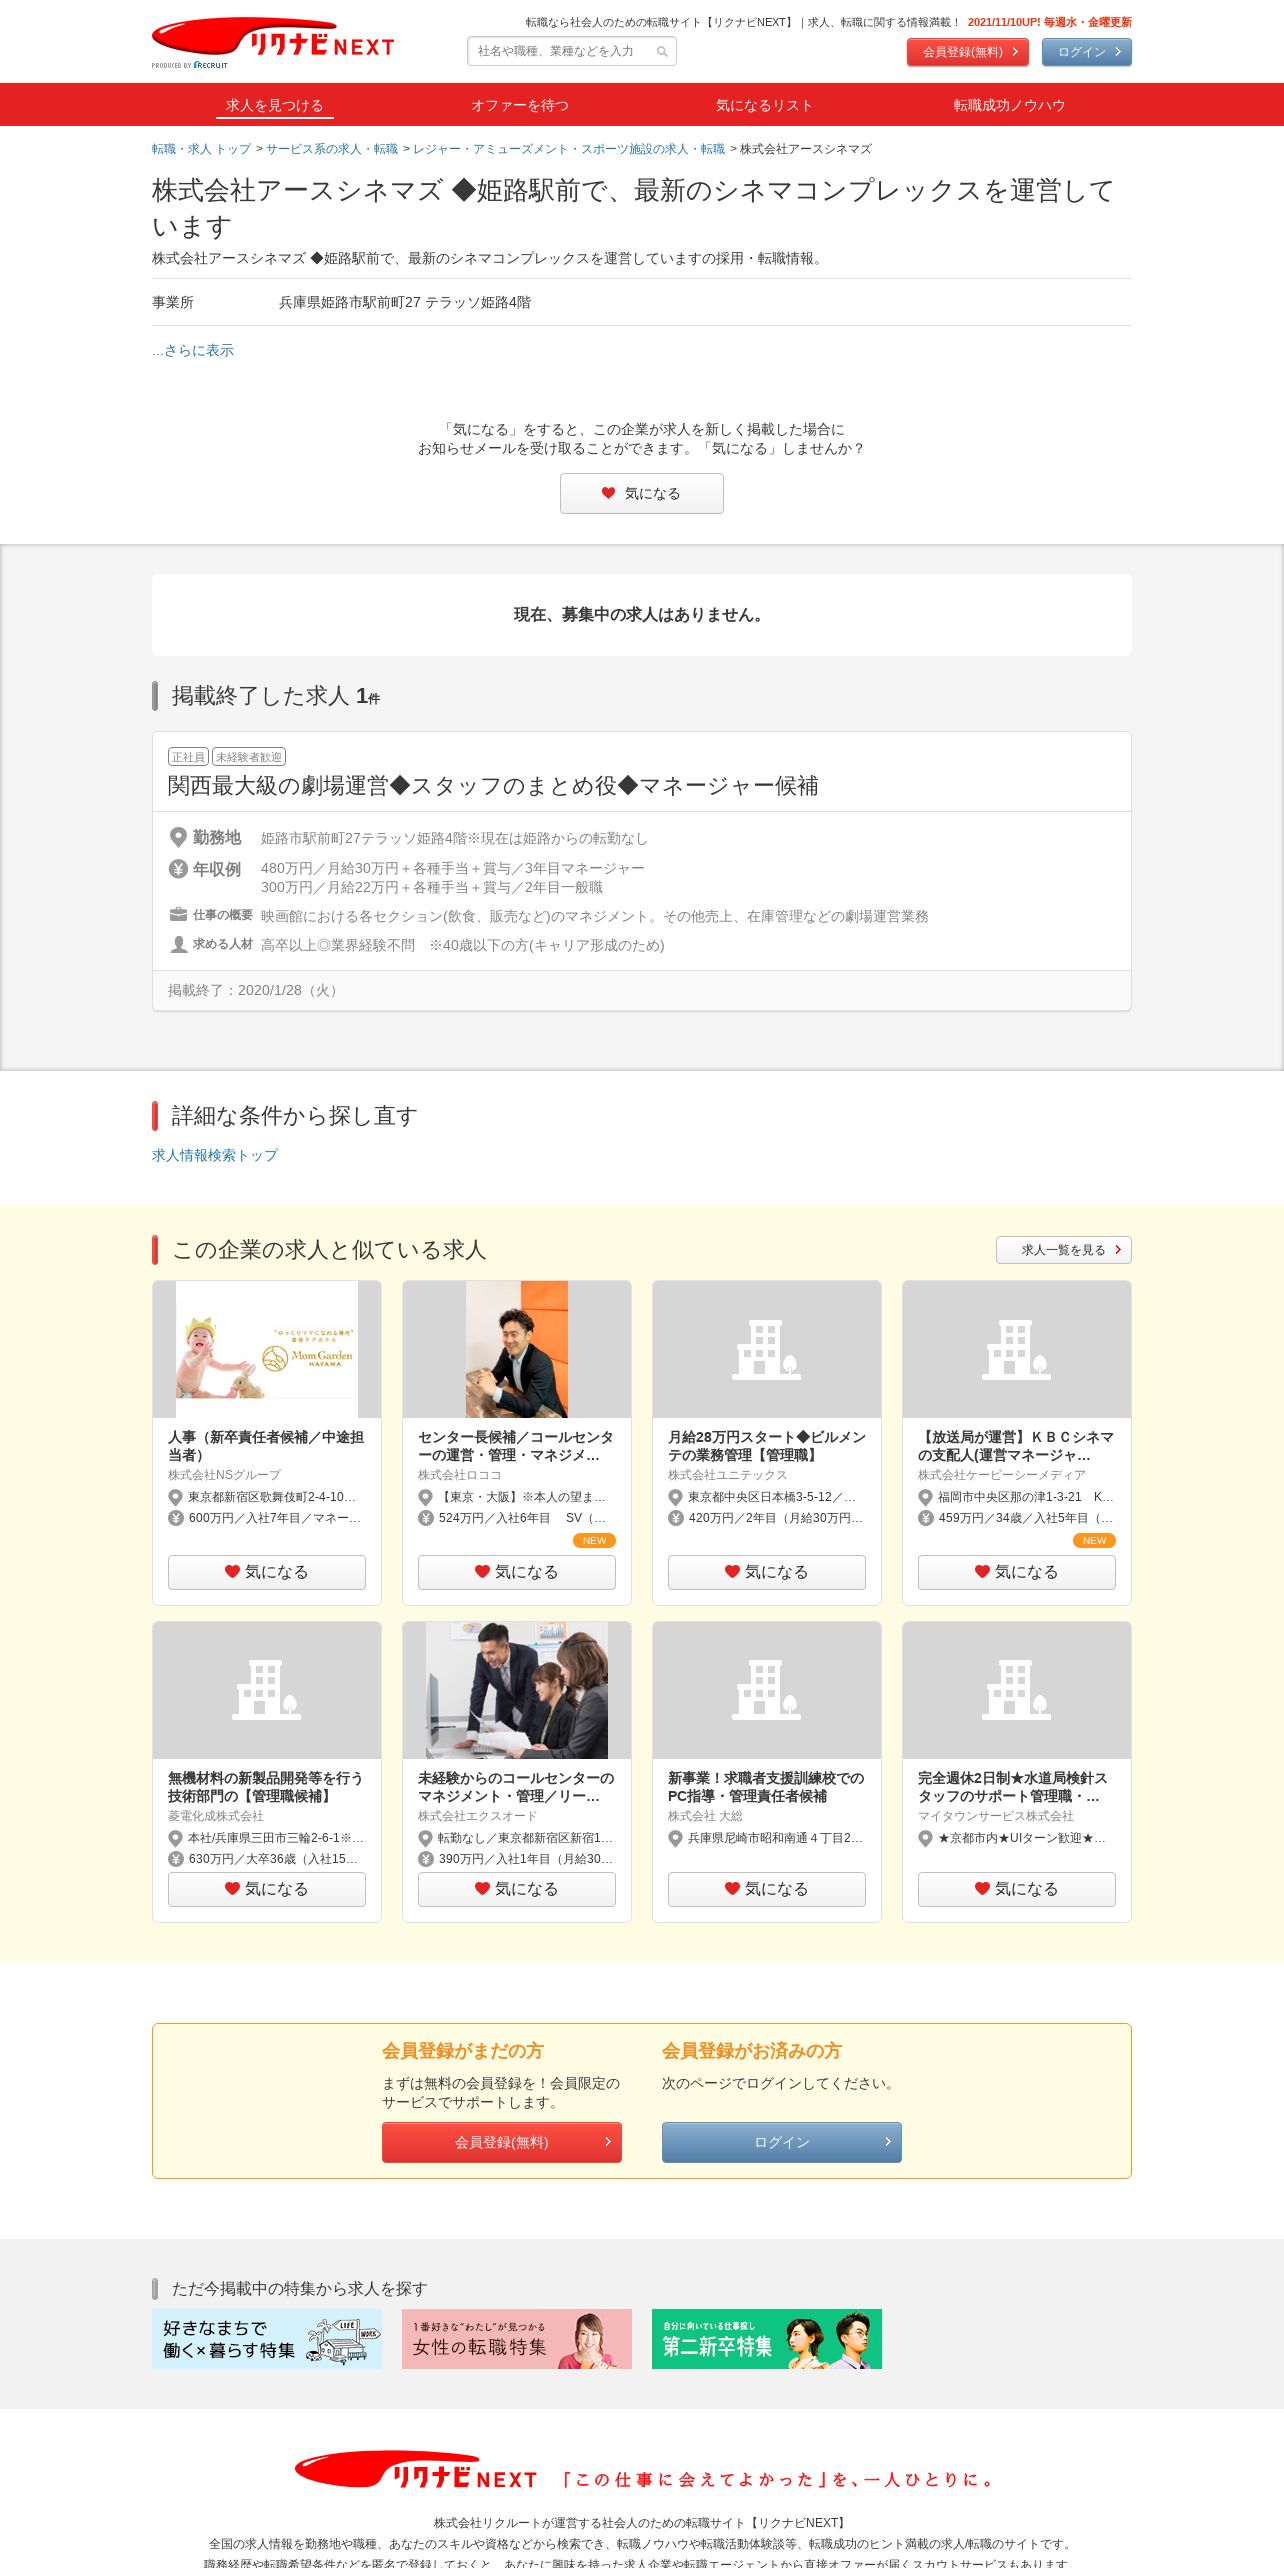Click the Rikunabi NEXT logo in header

[272, 42]
